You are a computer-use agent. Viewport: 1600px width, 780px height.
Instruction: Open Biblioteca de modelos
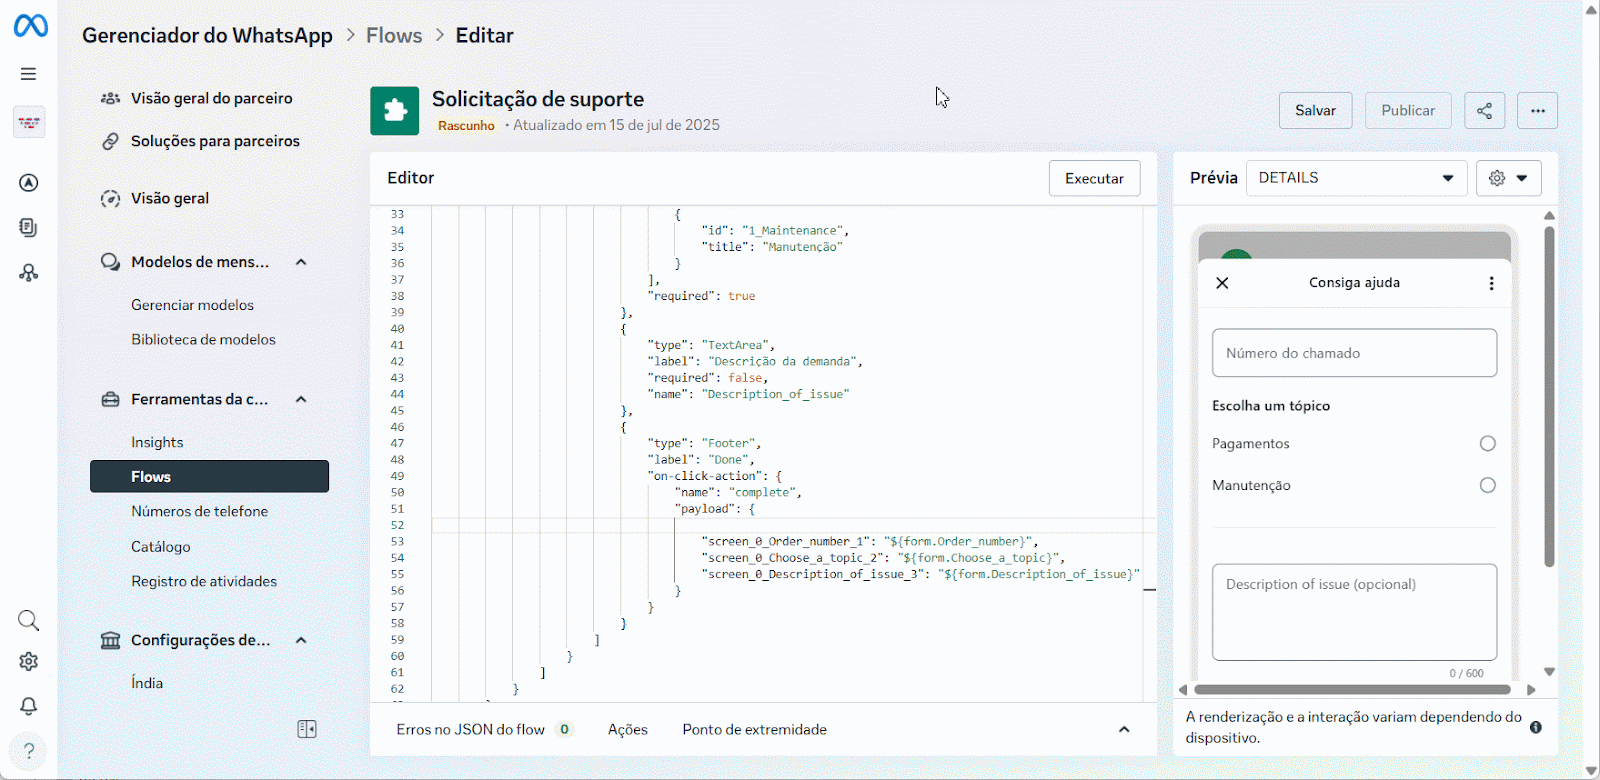203,339
